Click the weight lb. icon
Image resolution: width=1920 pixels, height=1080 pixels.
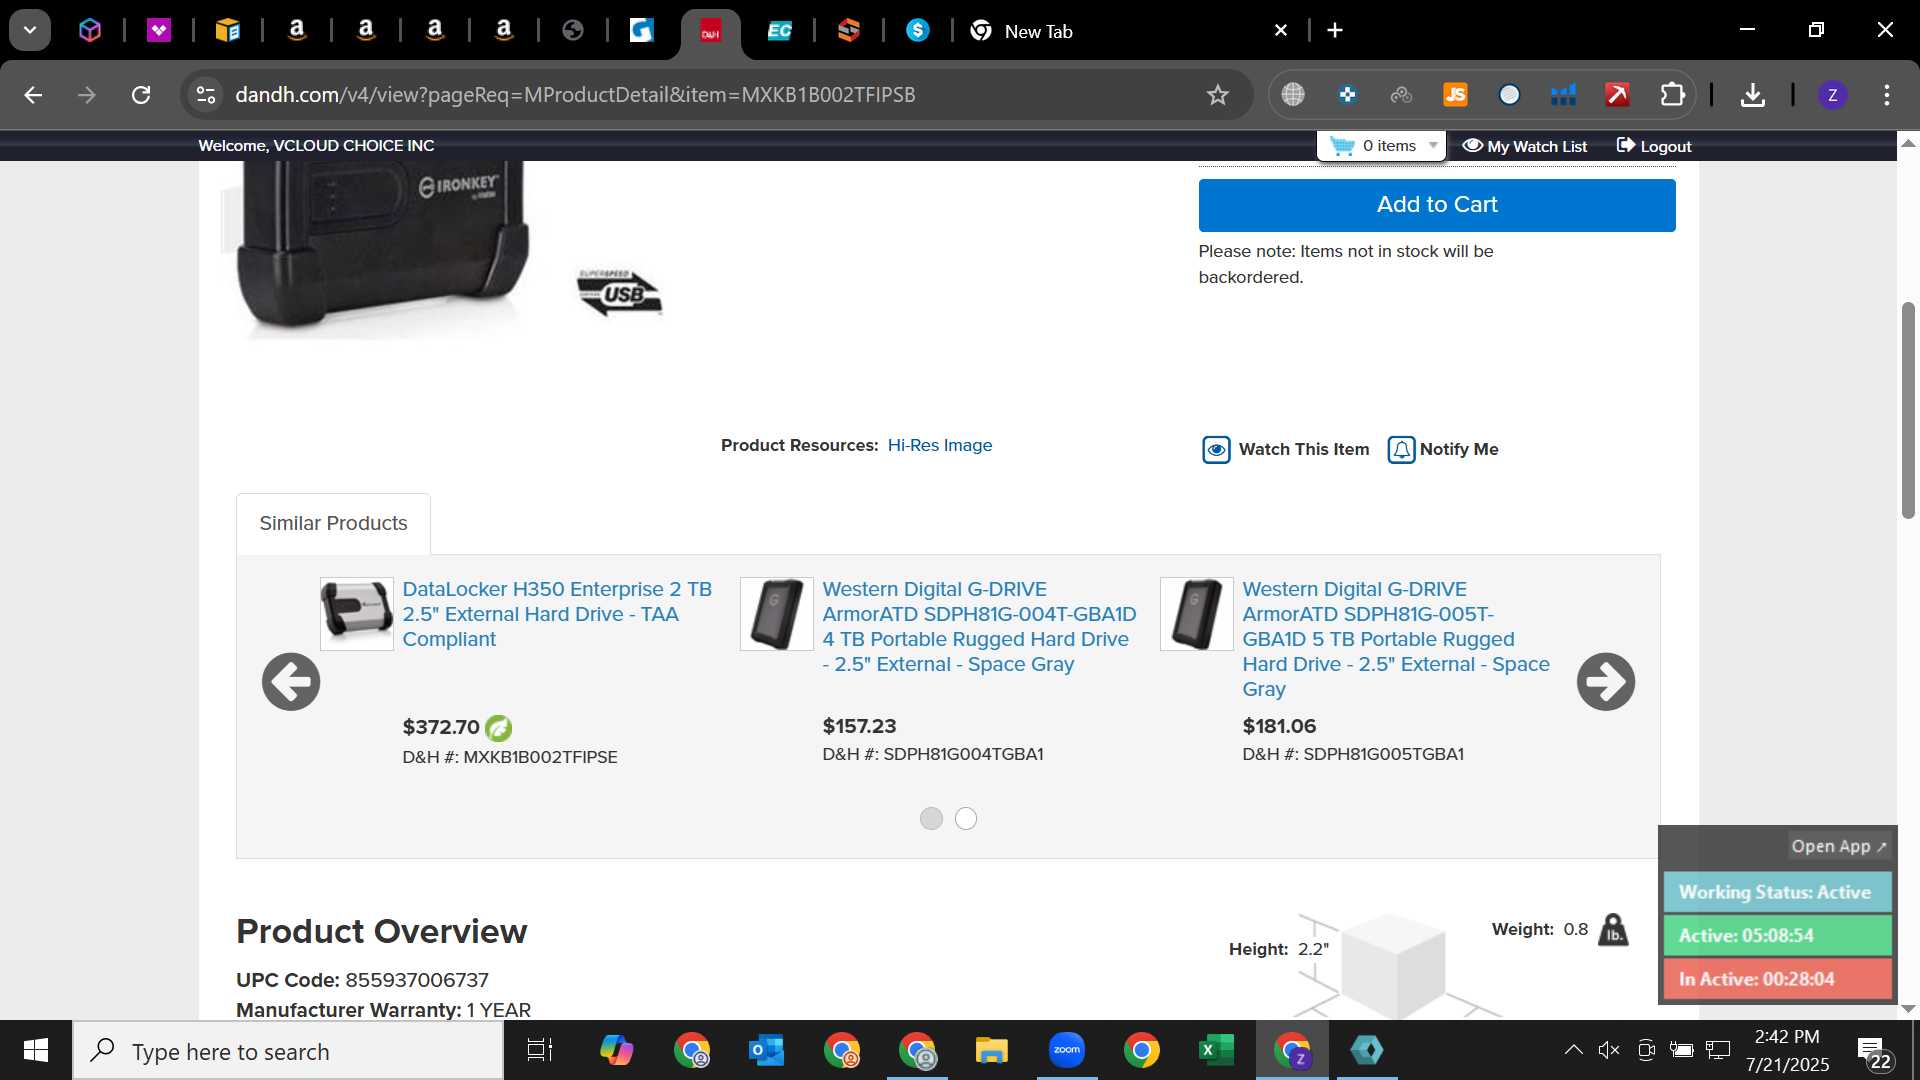point(1613,930)
